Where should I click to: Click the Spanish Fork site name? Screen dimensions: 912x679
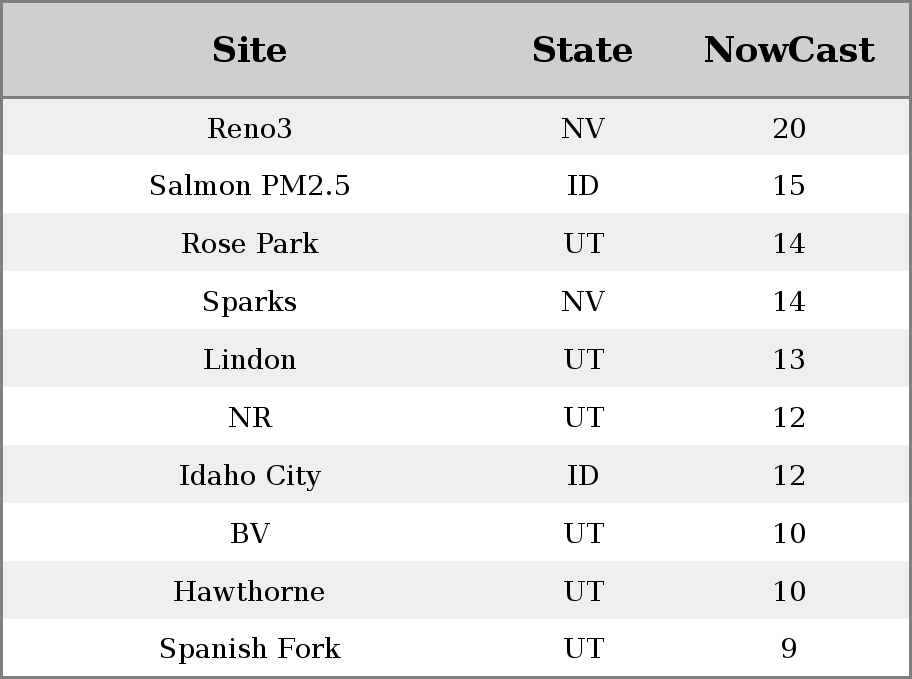pos(249,650)
